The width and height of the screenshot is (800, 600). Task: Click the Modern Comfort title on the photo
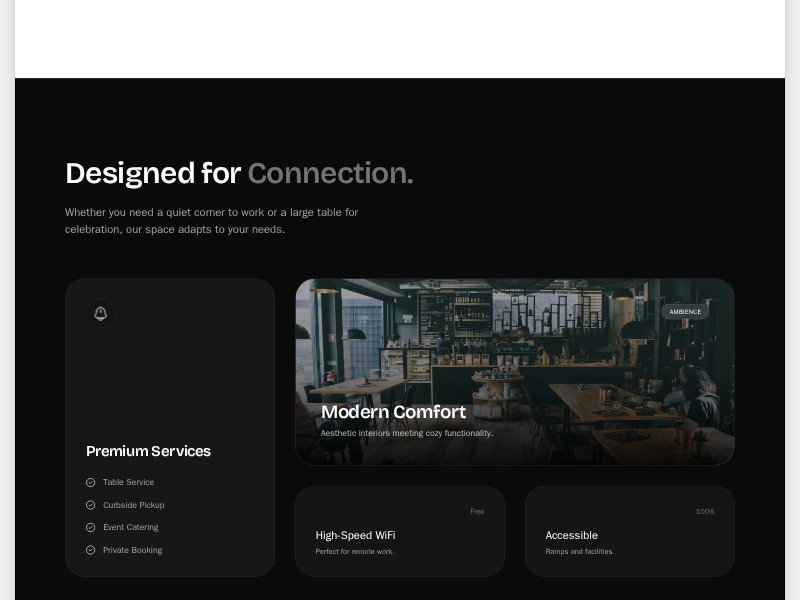393,412
